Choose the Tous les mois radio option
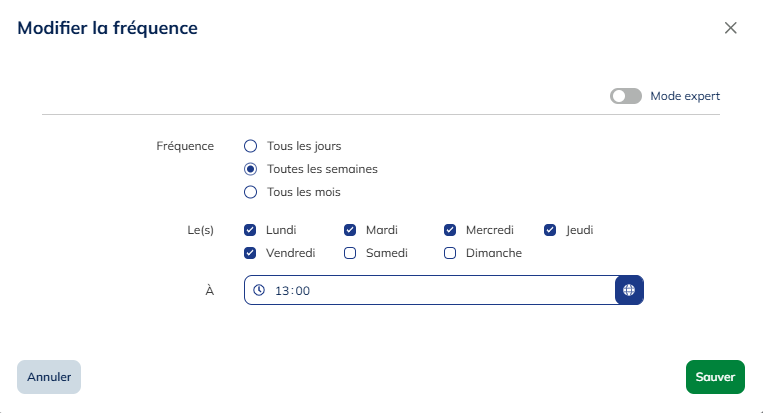The image size is (763, 413). tap(251, 192)
